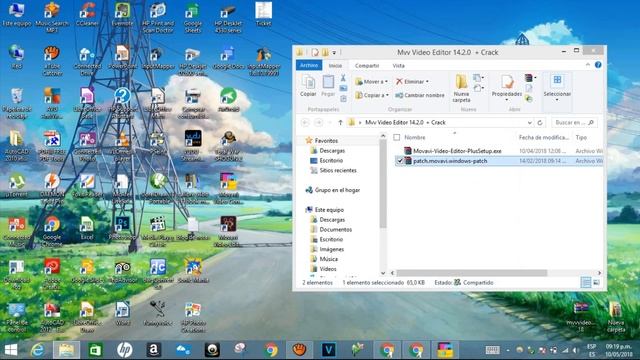Sort by Tipo column header
Screen dimensions: 640x360
click(581, 138)
